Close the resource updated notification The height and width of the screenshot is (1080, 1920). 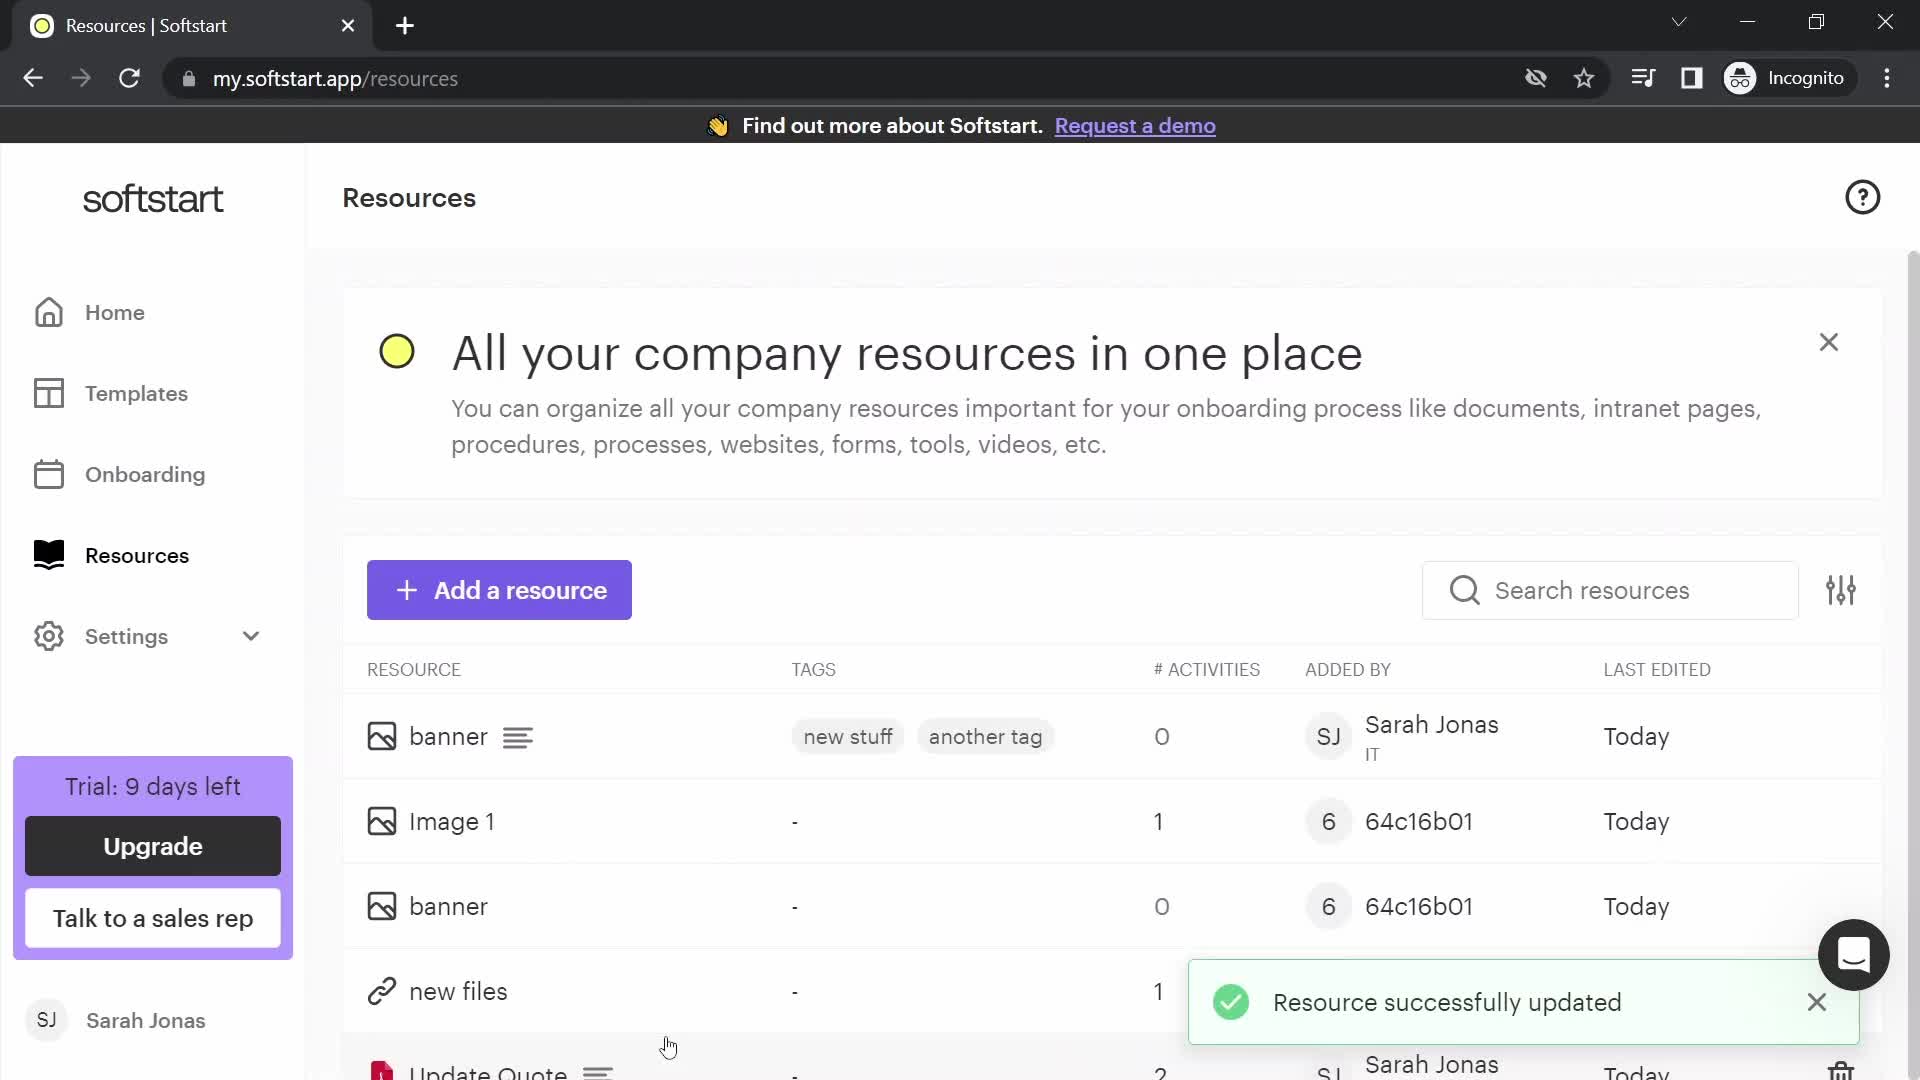tap(1816, 1002)
